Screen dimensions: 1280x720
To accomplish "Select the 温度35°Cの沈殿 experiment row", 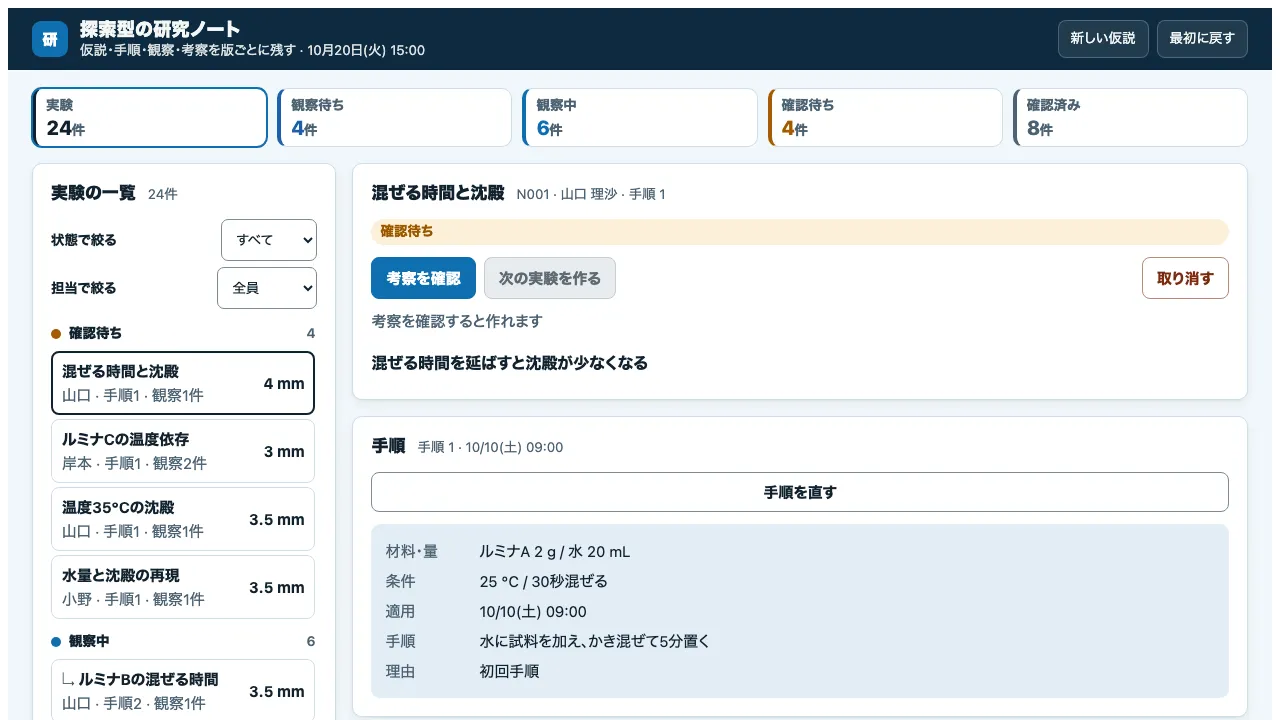I will [x=183, y=519].
